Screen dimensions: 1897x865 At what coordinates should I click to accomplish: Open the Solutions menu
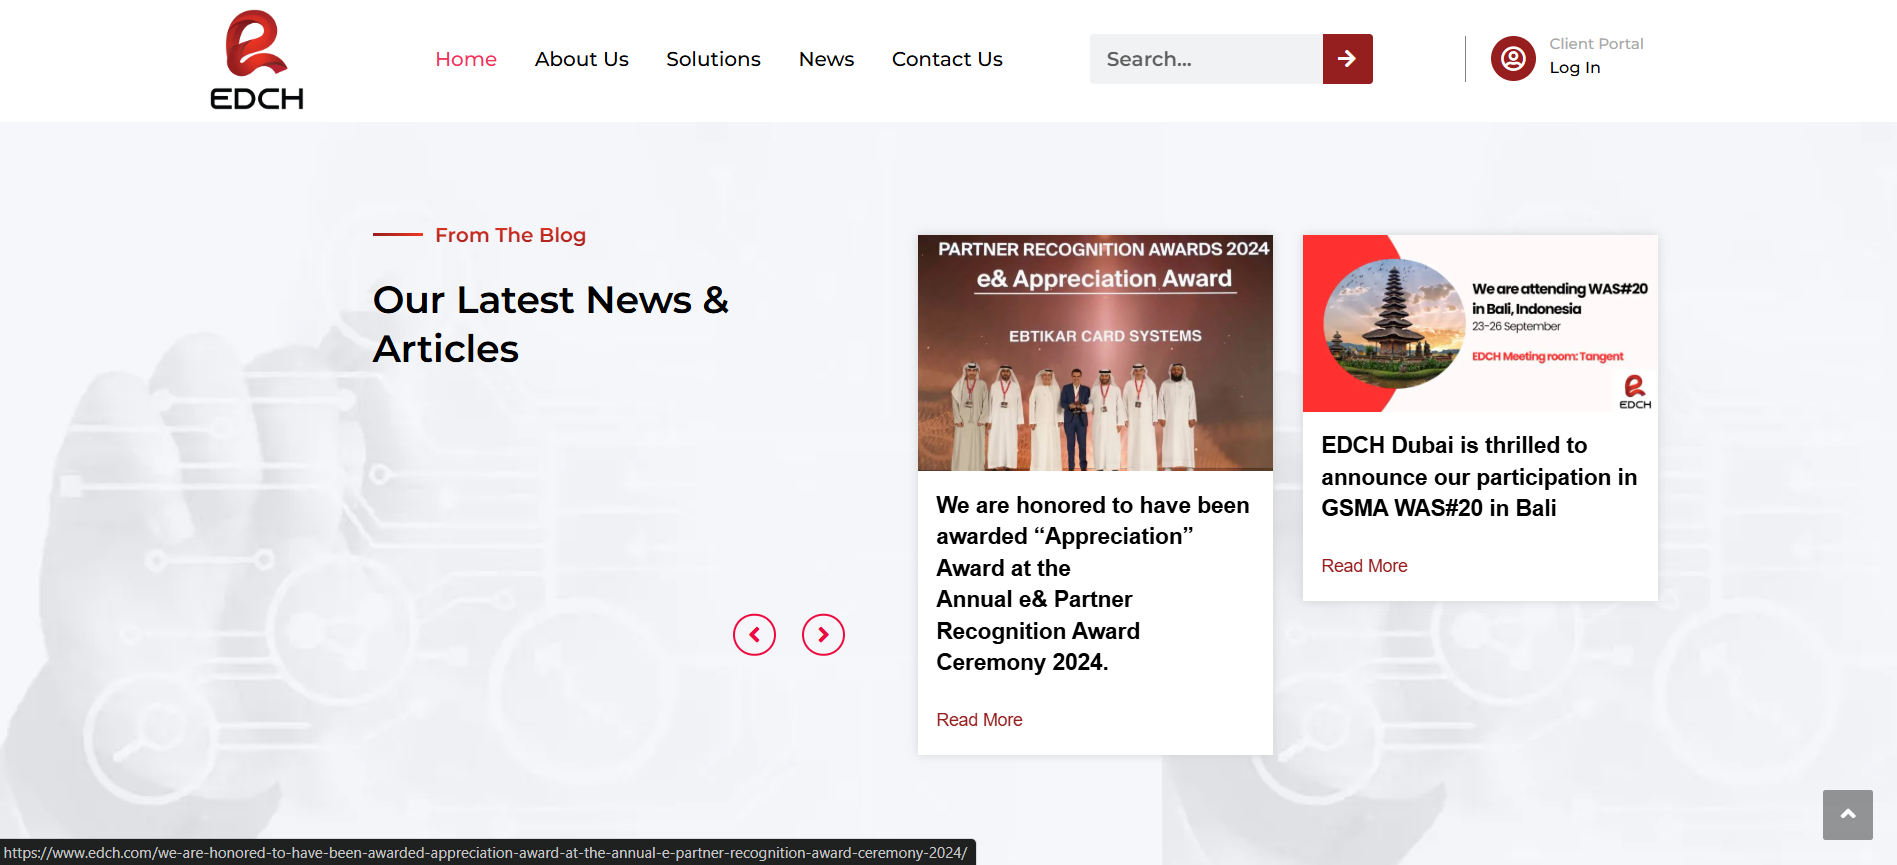[x=713, y=59]
